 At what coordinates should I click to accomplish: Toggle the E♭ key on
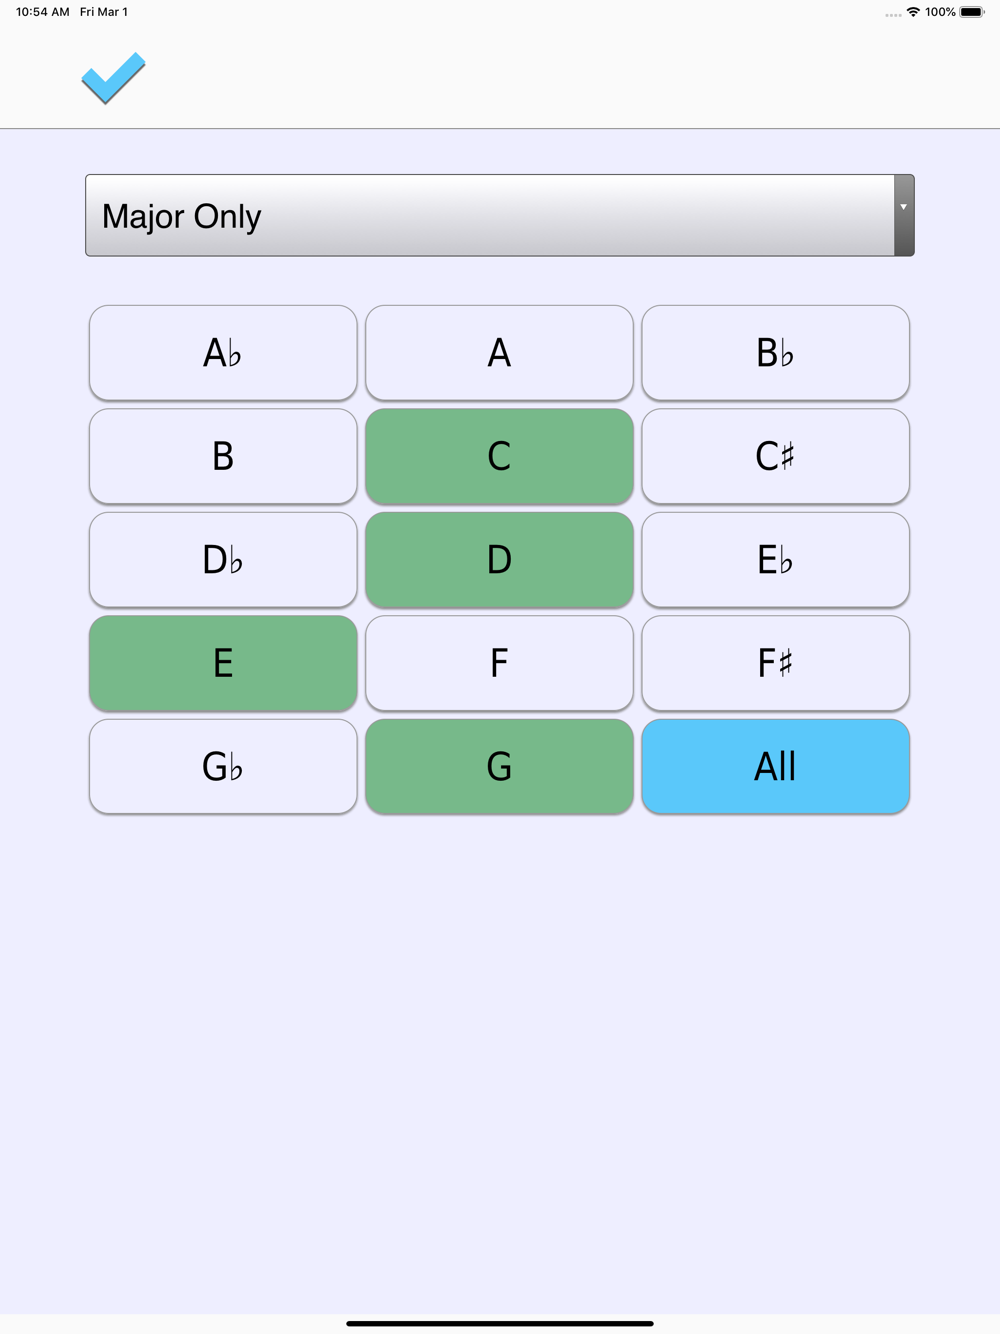[x=775, y=560]
